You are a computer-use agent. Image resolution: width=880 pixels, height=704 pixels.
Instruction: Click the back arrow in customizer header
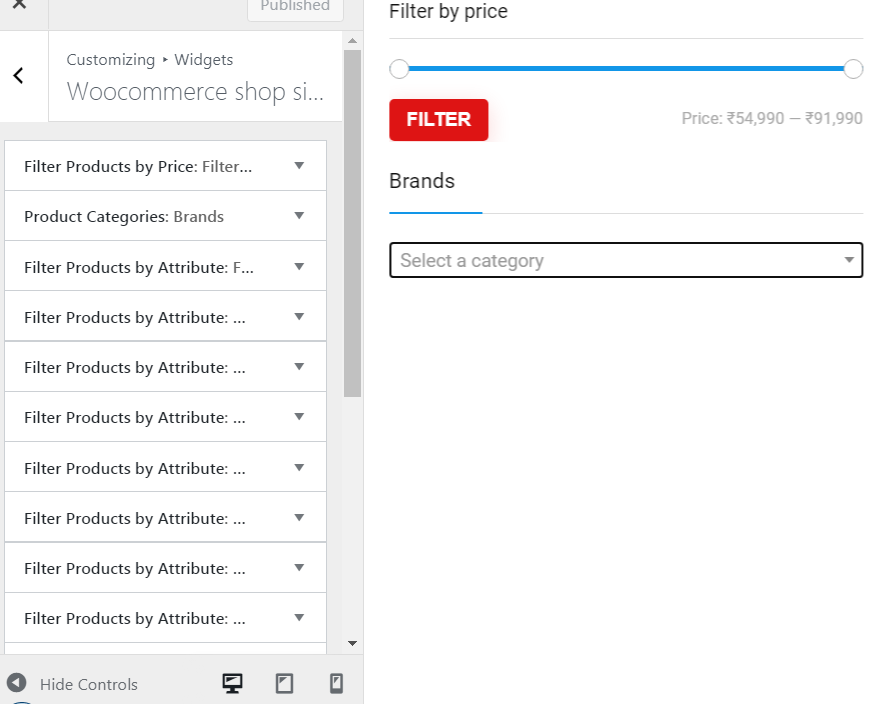[x=19, y=76]
